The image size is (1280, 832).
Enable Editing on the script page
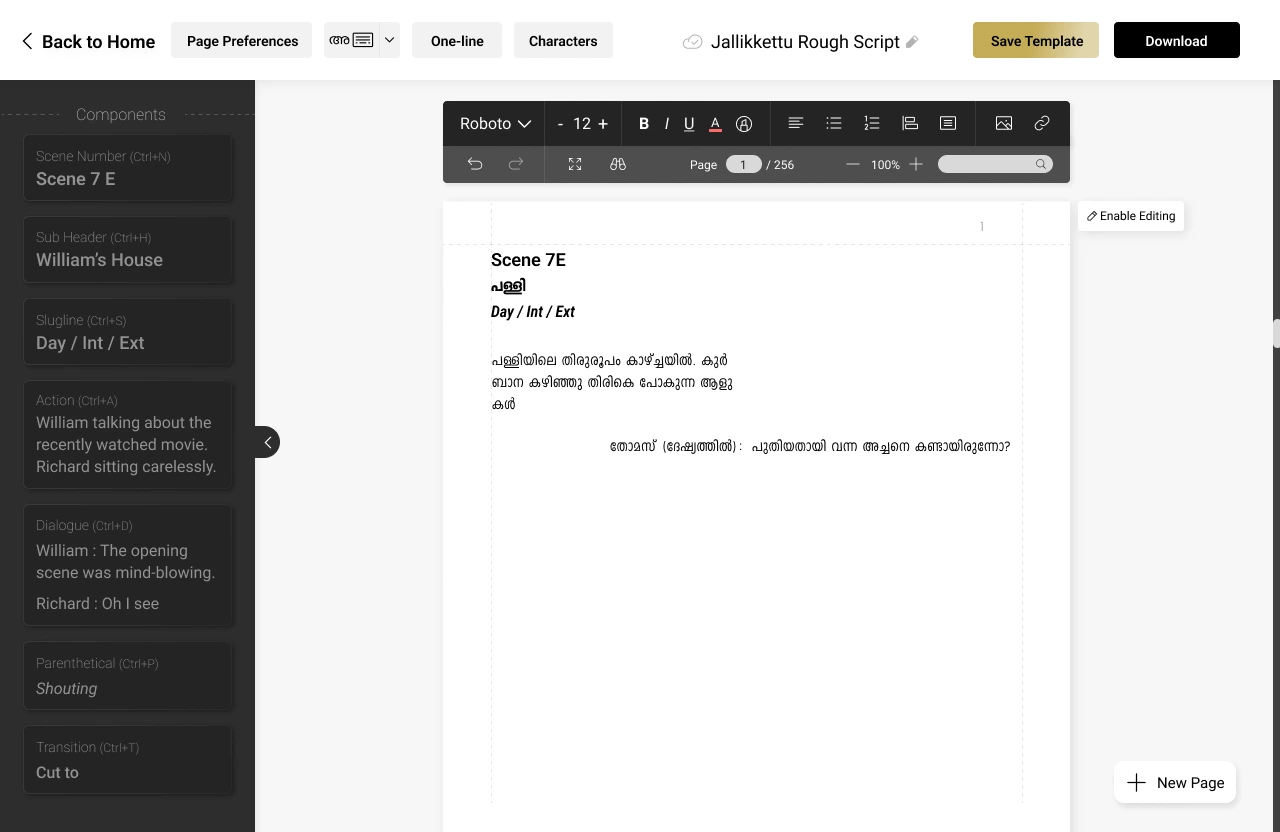tap(1130, 215)
